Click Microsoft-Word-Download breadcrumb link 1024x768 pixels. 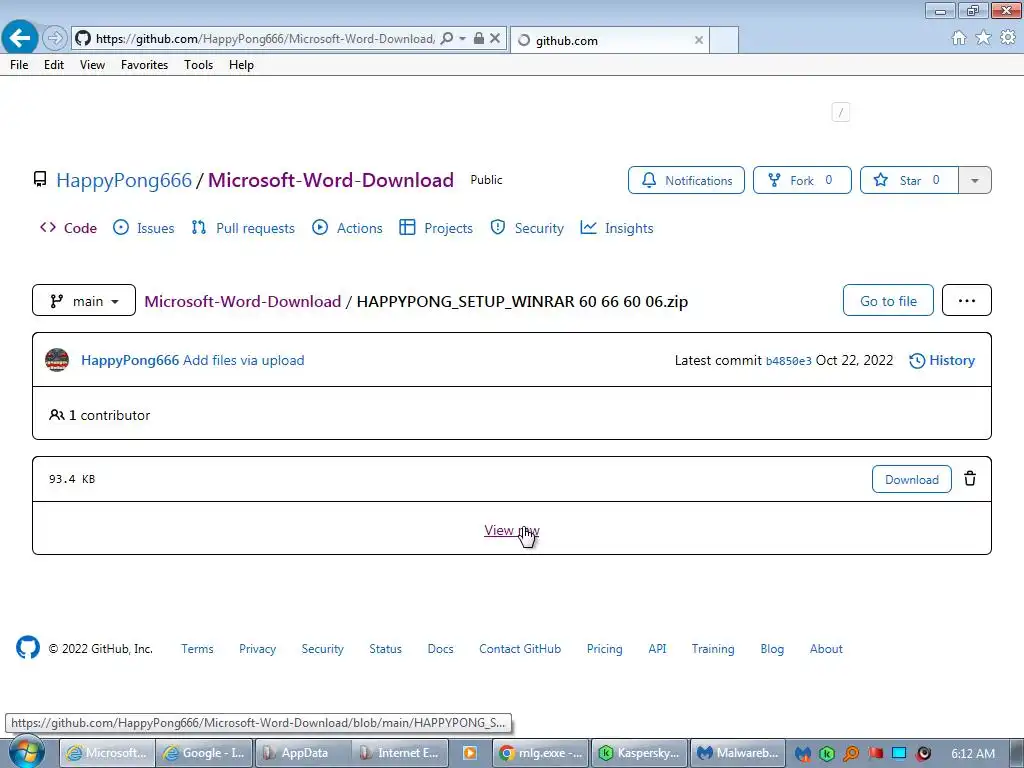tap(242, 302)
